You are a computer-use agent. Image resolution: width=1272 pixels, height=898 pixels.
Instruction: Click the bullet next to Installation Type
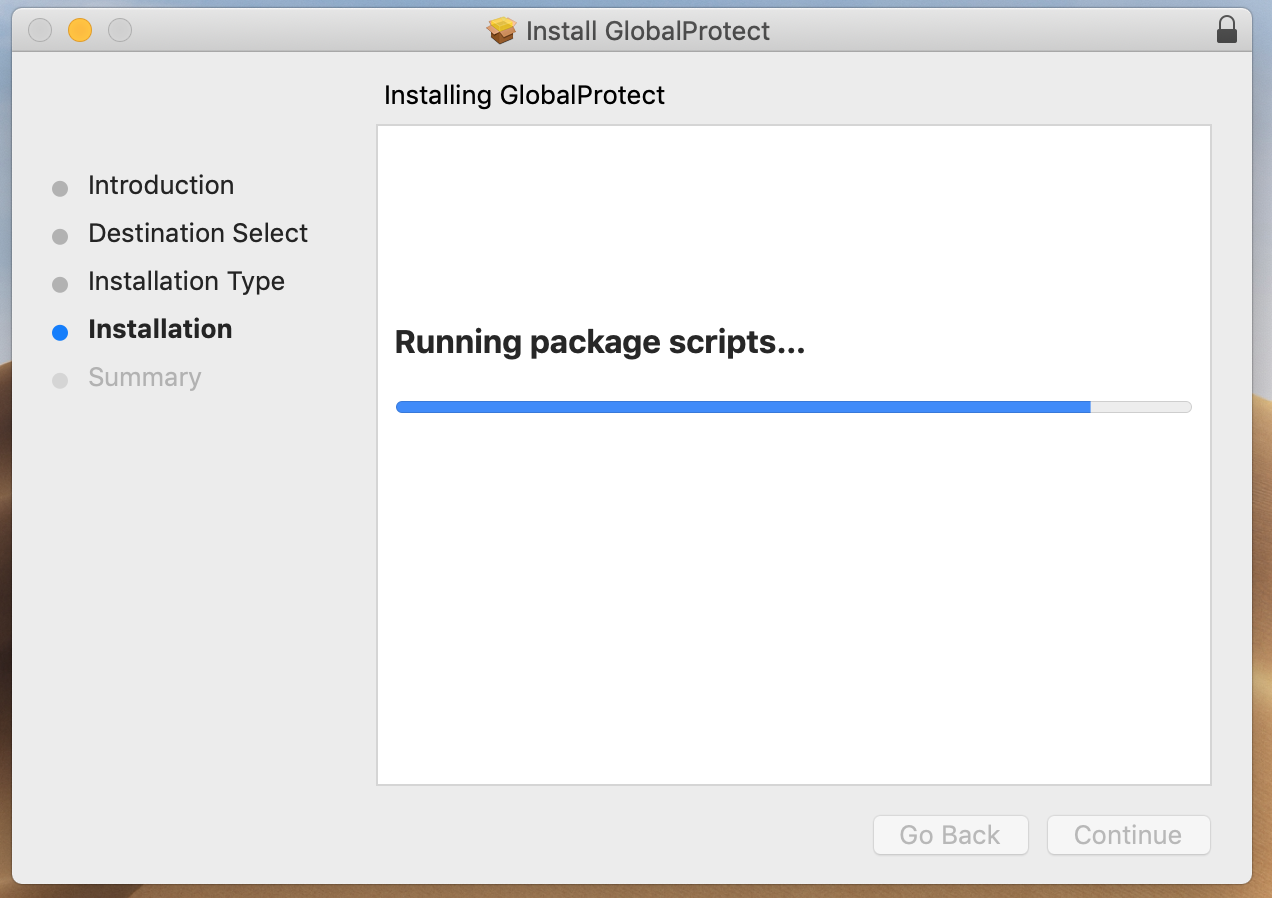tap(60, 285)
